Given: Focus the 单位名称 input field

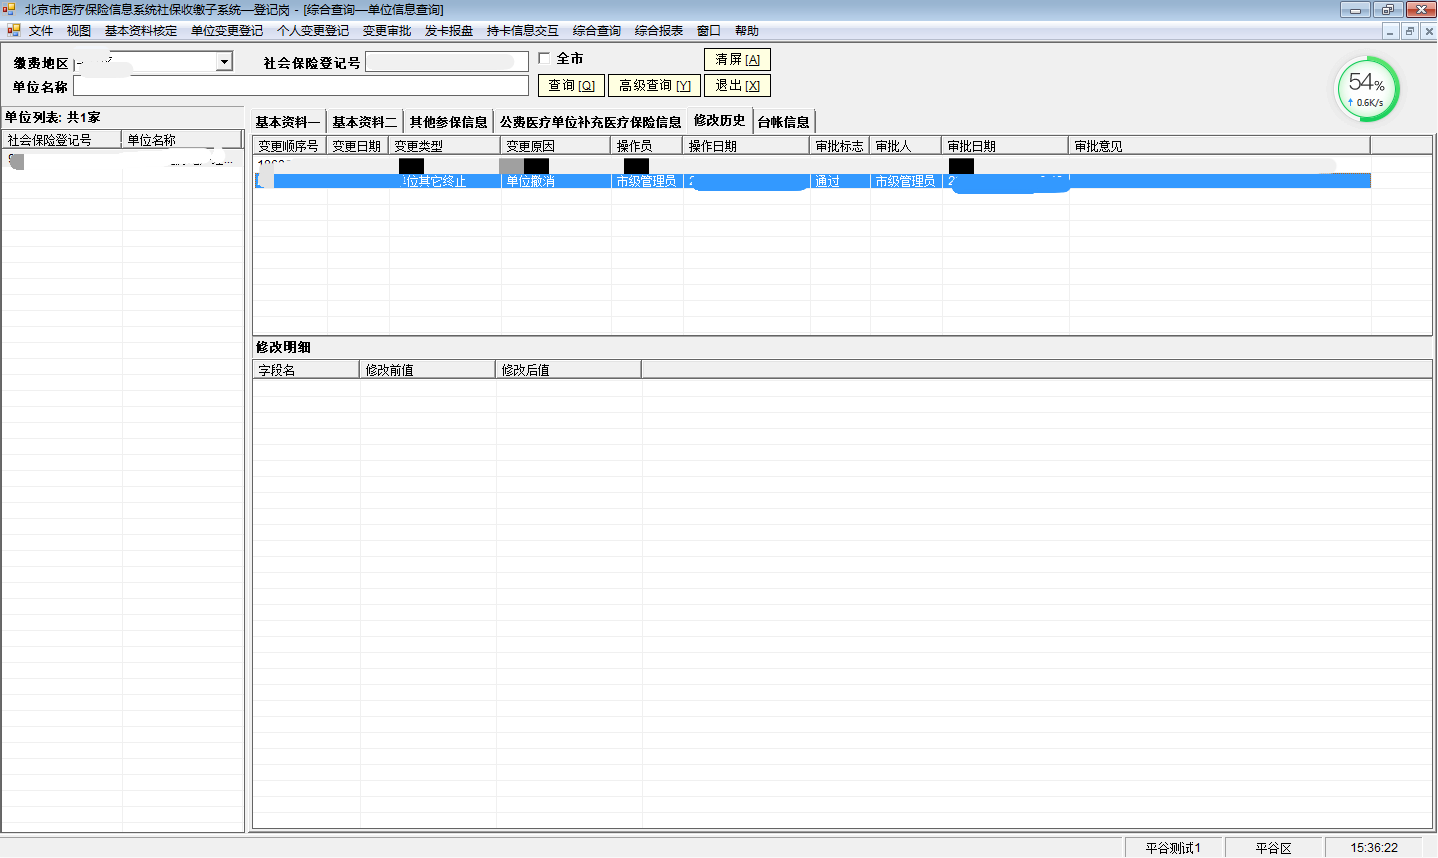Looking at the screenshot, I should (300, 87).
